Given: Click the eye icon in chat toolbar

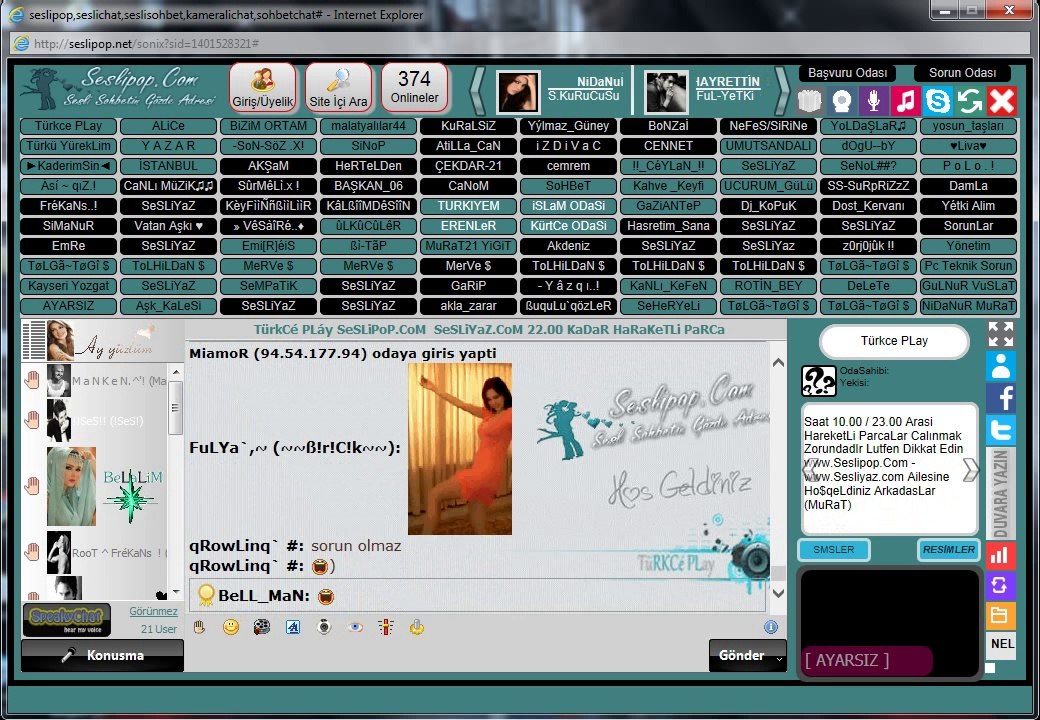Looking at the screenshot, I should (x=356, y=627).
